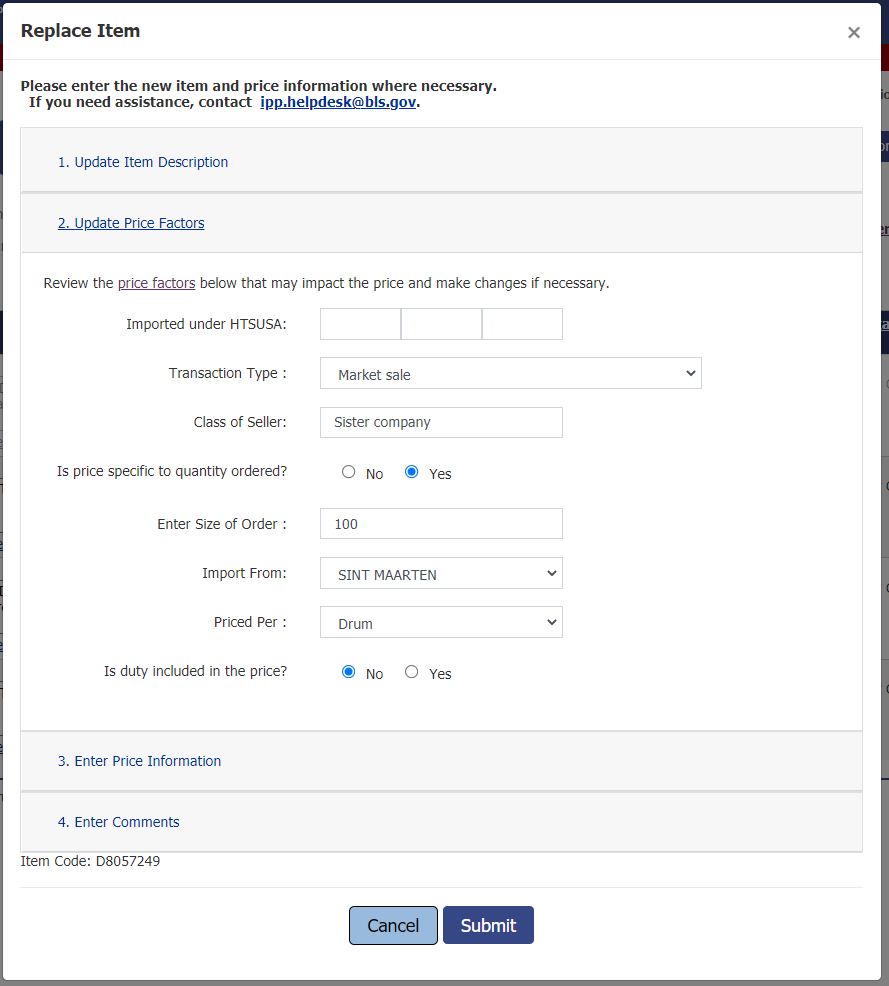Click the Submit button
889x986 pixels.
click(488, 925)
